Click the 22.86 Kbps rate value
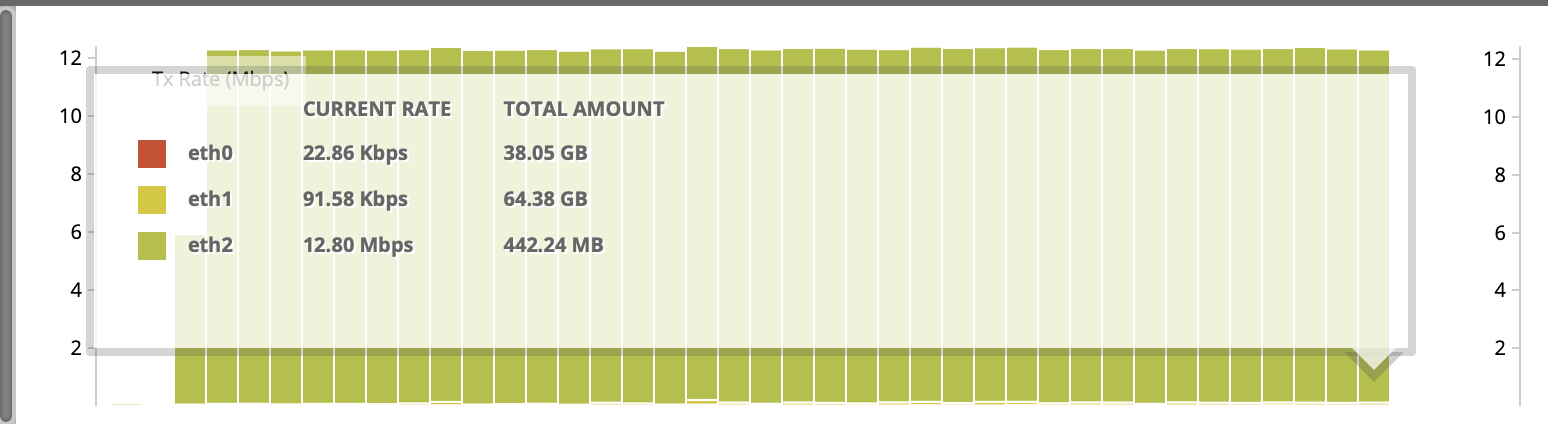Viewport: 1548px width, 424px height. pyautogui.click(x=356, y=155)
